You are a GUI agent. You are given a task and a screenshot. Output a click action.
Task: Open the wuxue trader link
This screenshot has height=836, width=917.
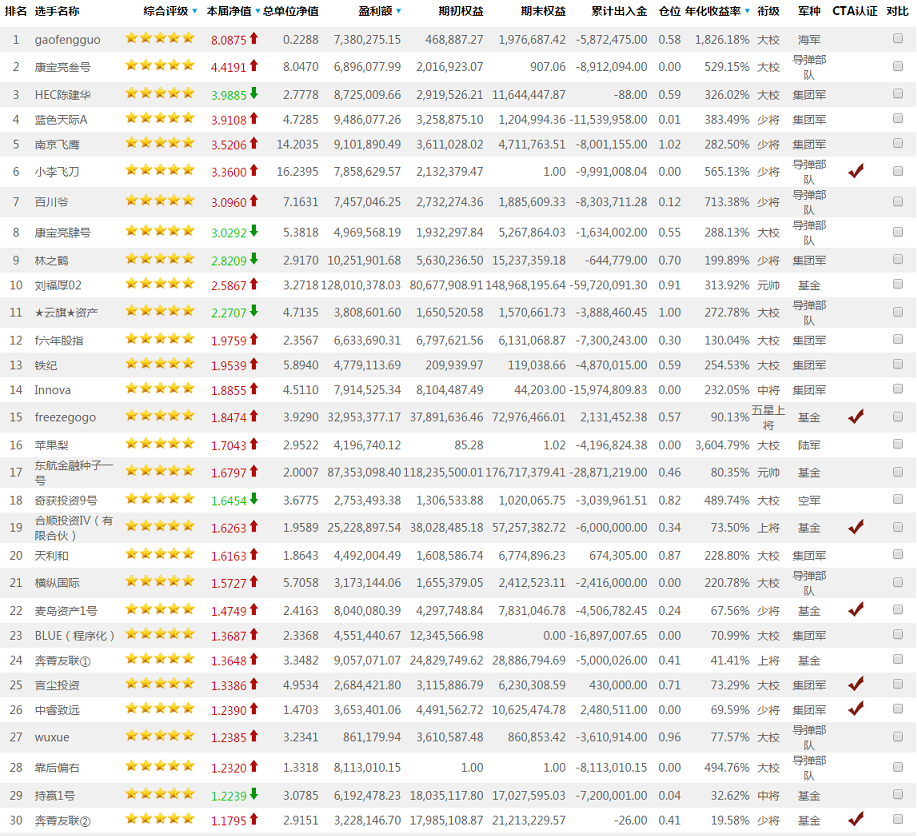point(52,737)
